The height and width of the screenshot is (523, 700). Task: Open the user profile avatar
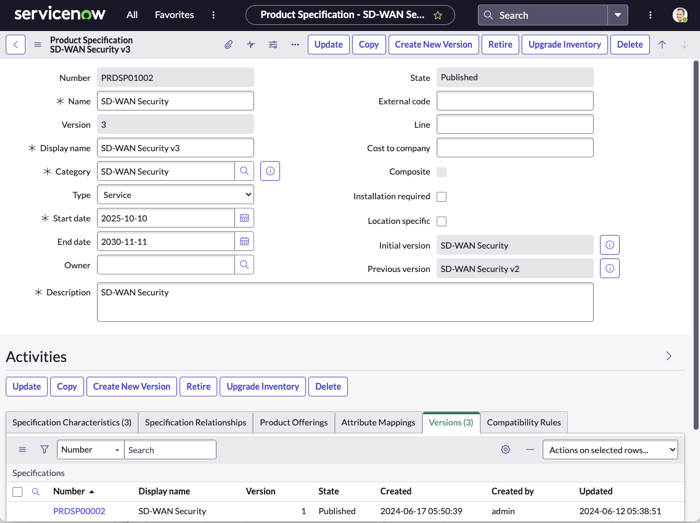(x=680, y=15)
